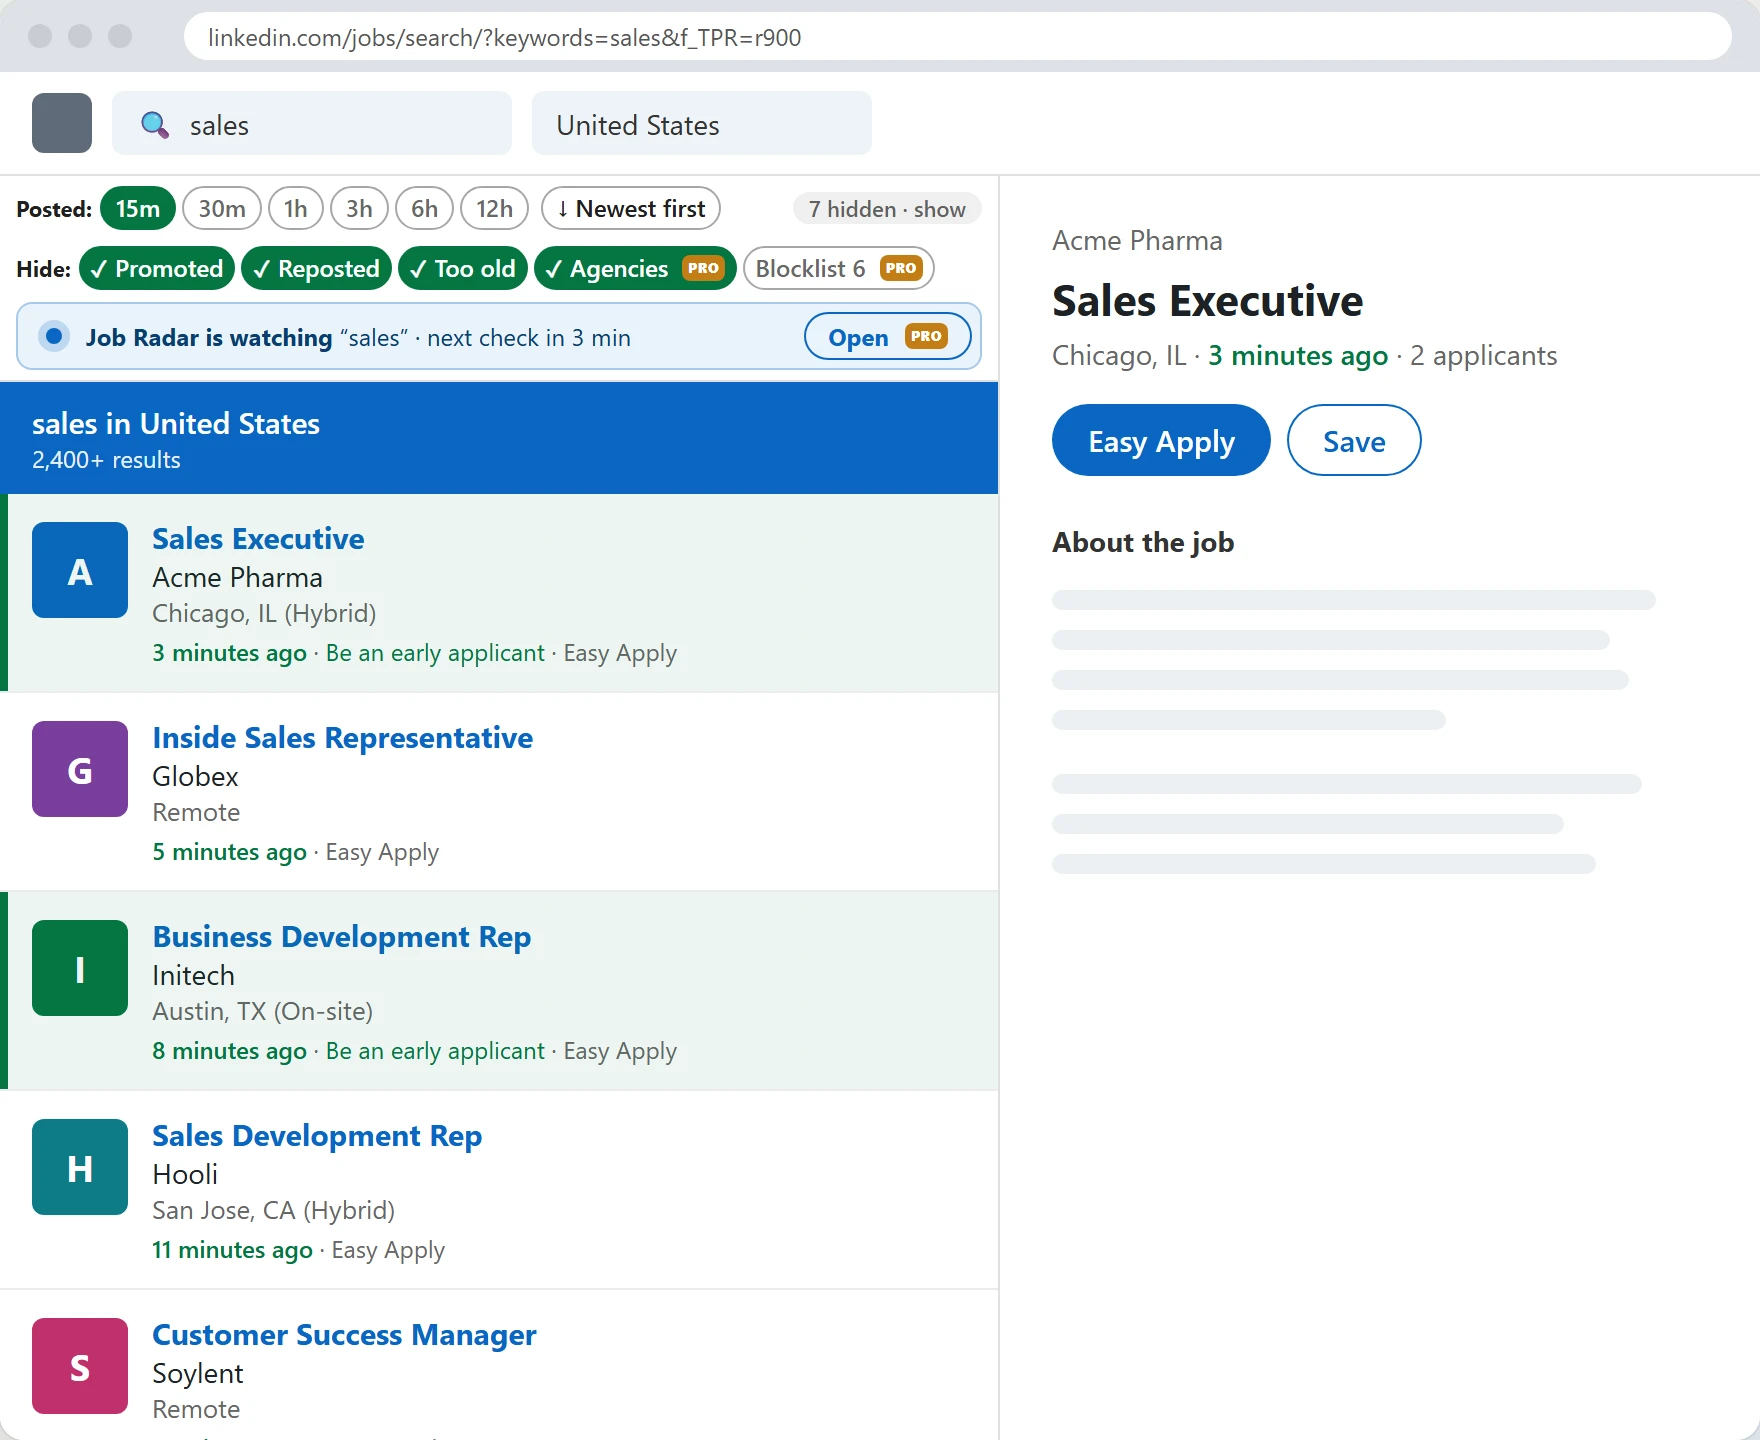Click the Soylent company name
This screenshot has width=1760, height=1440.
click(198, 1373)
